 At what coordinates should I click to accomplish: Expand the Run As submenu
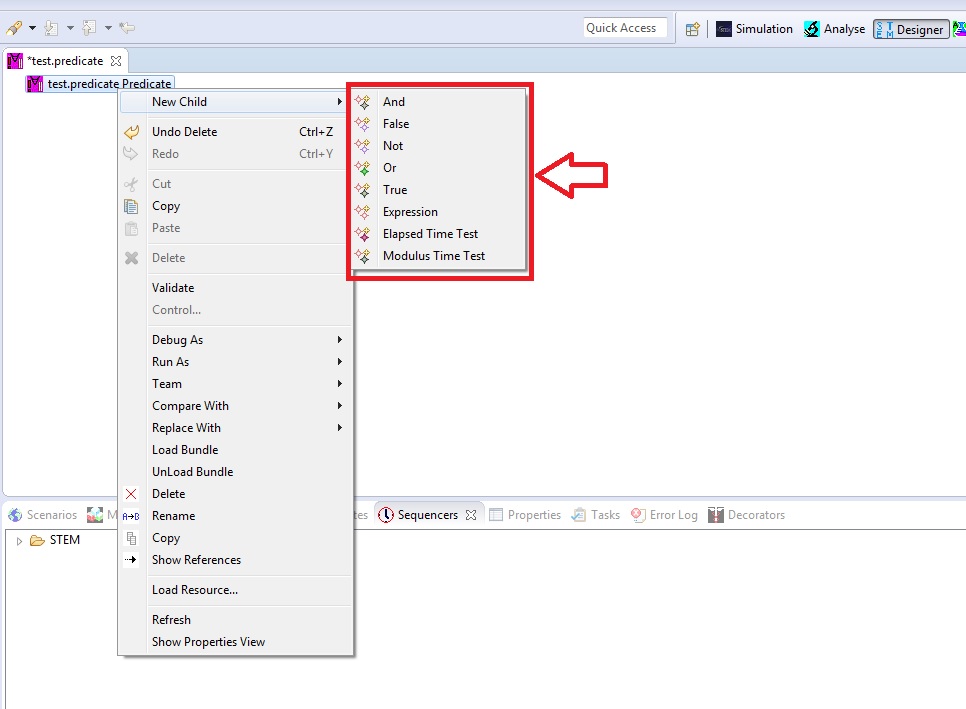pos(236,362)
